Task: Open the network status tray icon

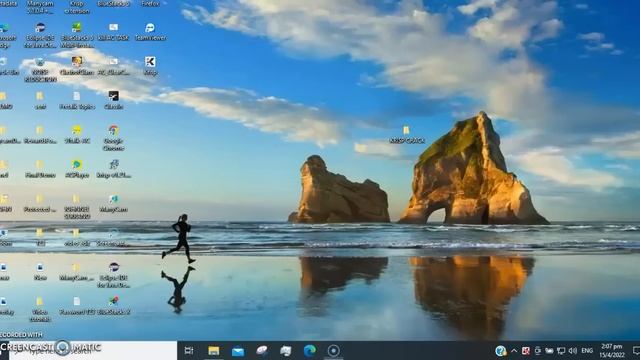Action: [561, 351]
